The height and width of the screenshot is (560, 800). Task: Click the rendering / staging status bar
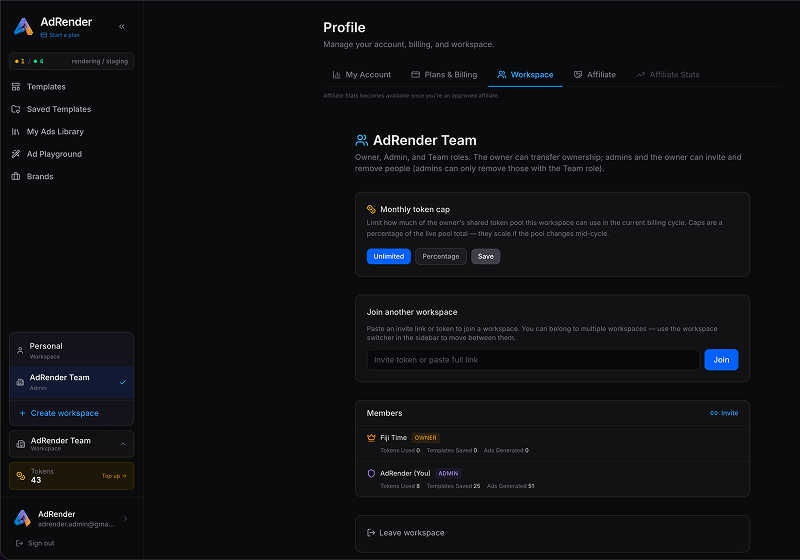coord(71,61)
